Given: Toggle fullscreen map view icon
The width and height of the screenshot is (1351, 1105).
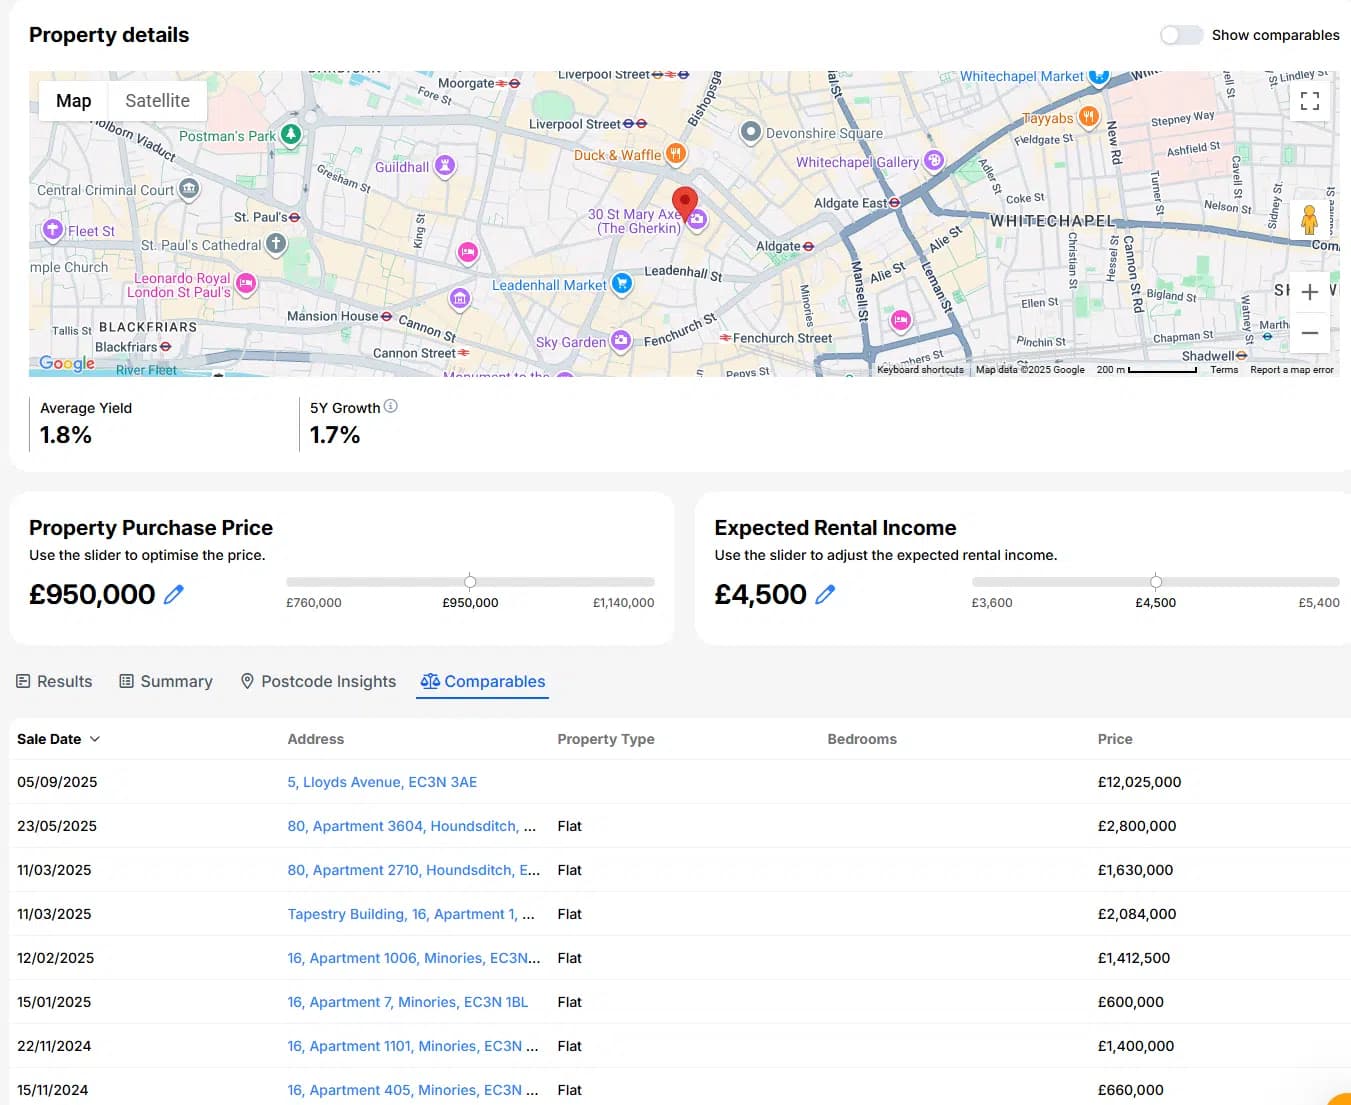Looking at the screenshot, I should click(x=1309, y=101).
